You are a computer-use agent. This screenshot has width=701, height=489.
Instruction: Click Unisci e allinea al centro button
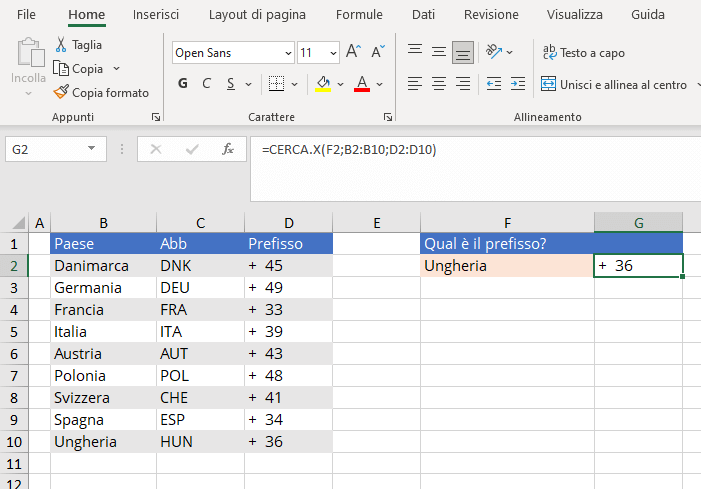(614, 84)
